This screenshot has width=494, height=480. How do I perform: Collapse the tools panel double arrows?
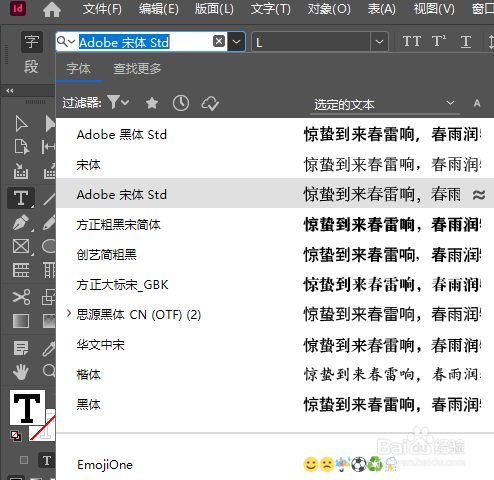tap(10, 91)
